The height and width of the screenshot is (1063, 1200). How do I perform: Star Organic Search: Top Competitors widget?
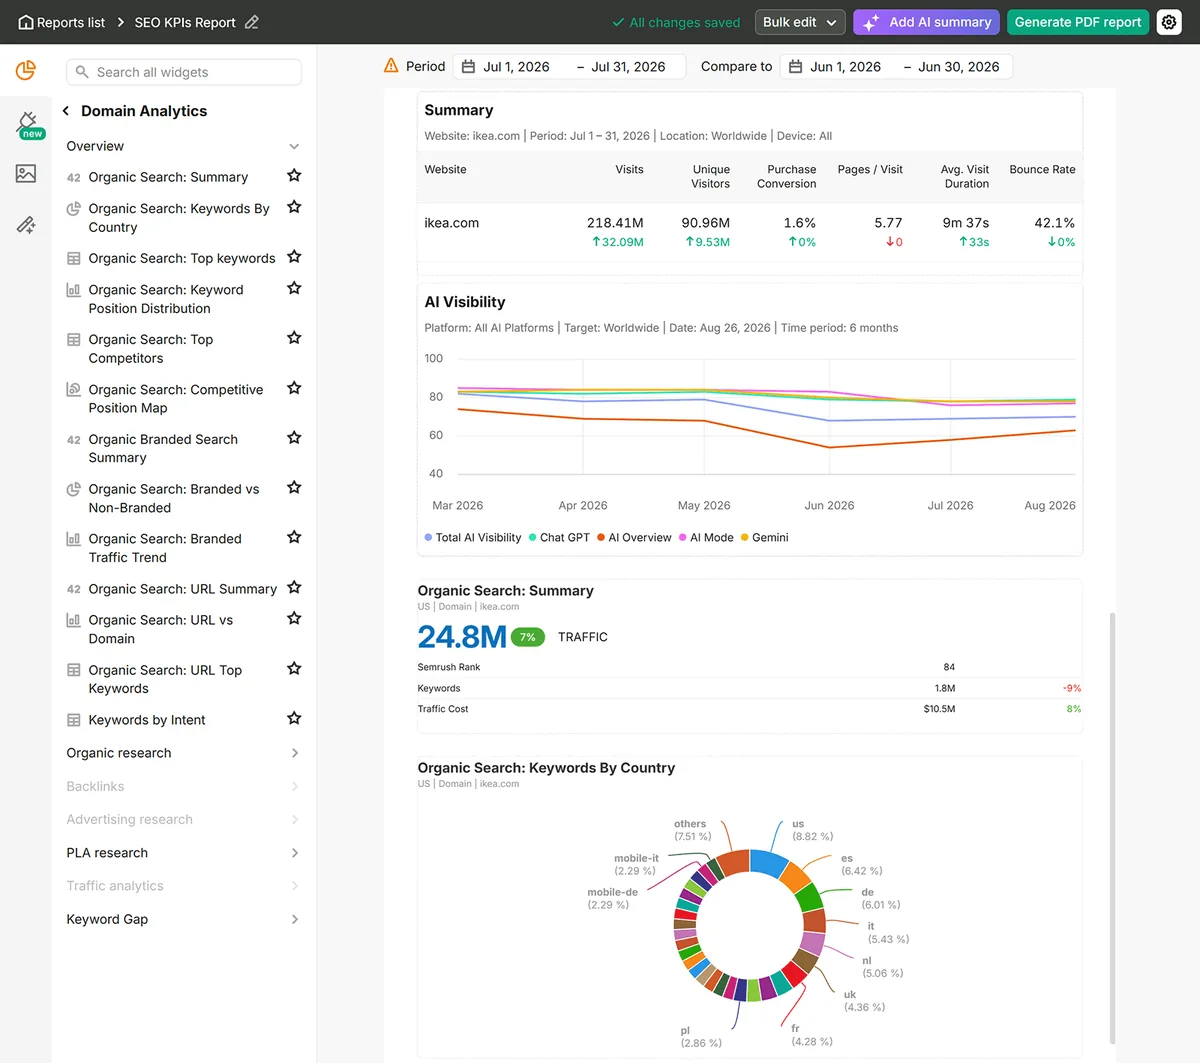tap(294, 338)
